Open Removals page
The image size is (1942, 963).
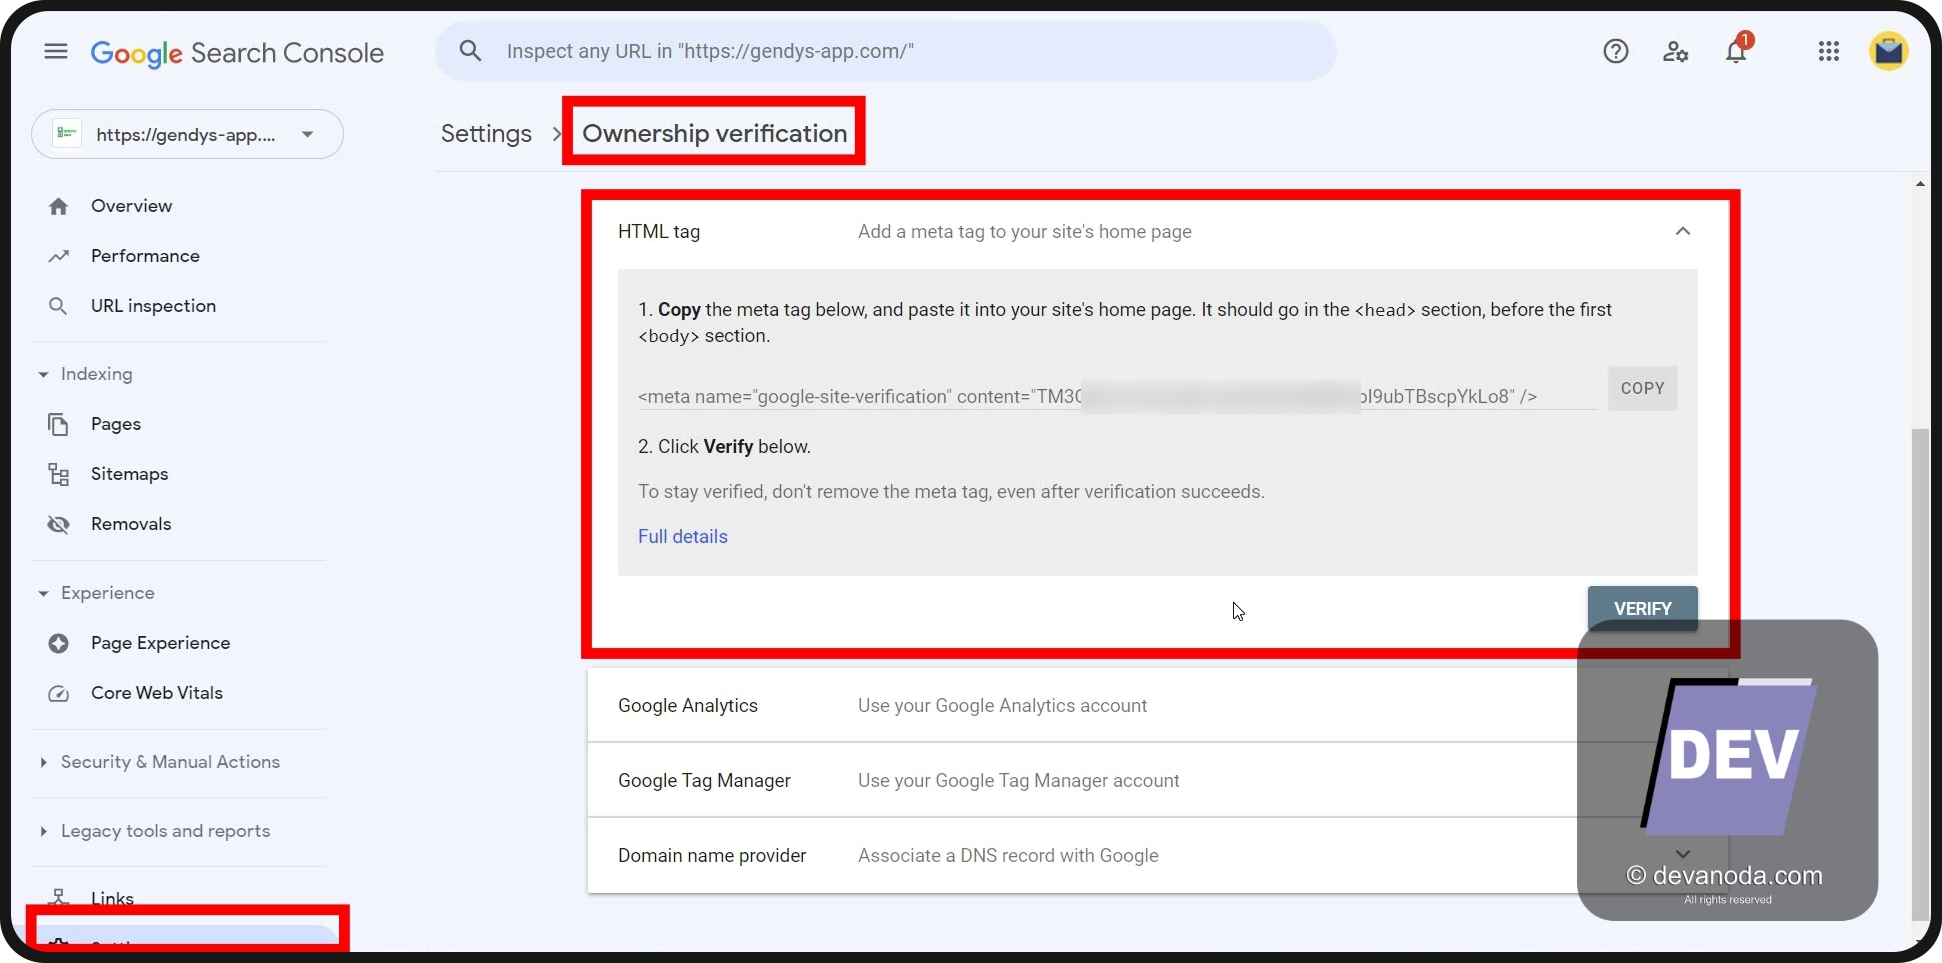pyautogui.click(x=131, y=524)
